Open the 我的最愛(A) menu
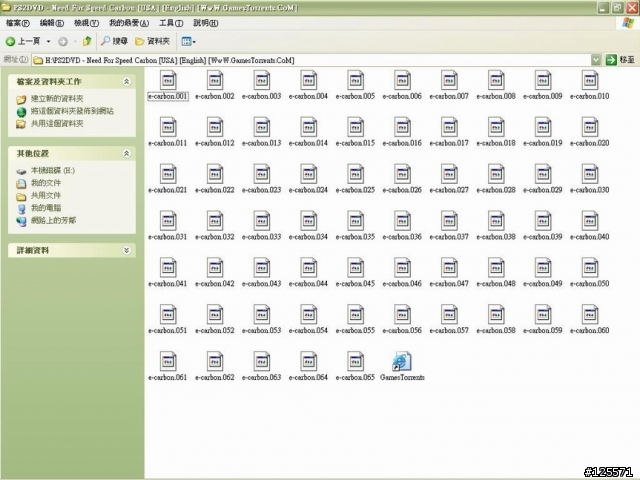The width and height of the screenshot is (640, 480). tap(129, 23)
